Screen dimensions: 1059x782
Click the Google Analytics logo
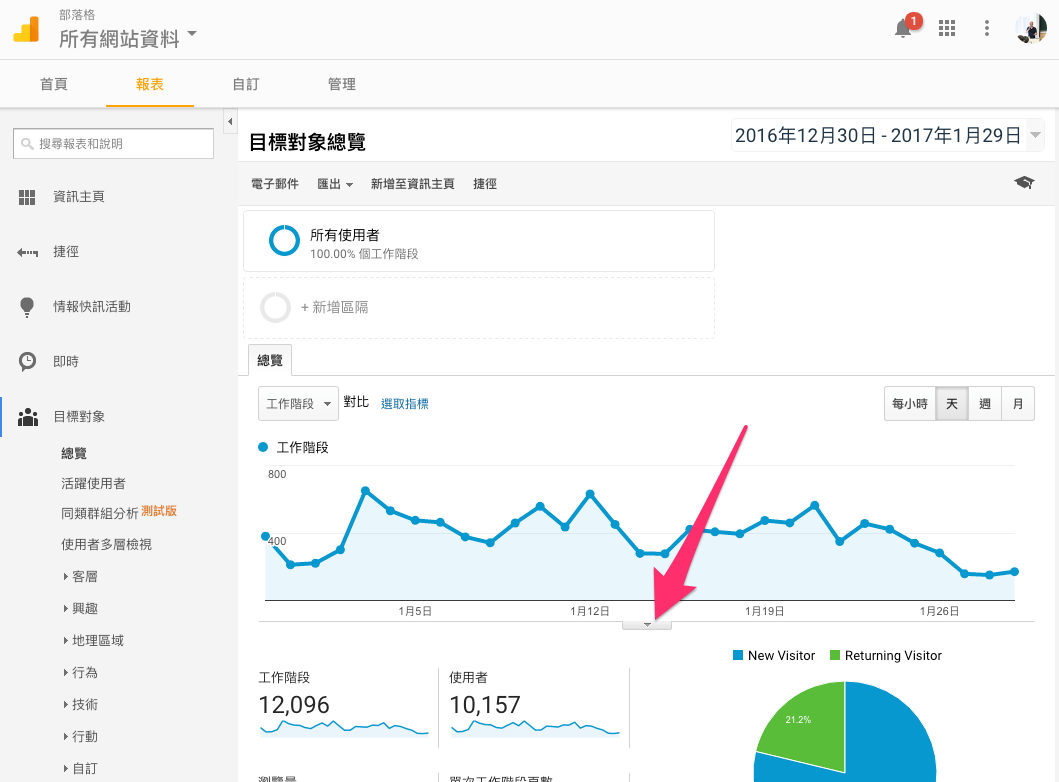click(26, 29)
